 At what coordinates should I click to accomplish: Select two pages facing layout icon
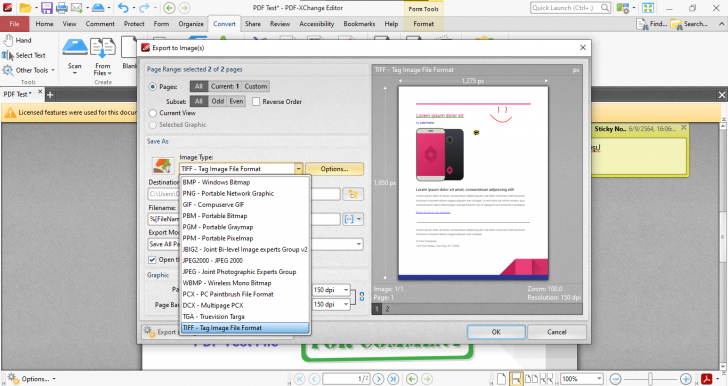531,379
